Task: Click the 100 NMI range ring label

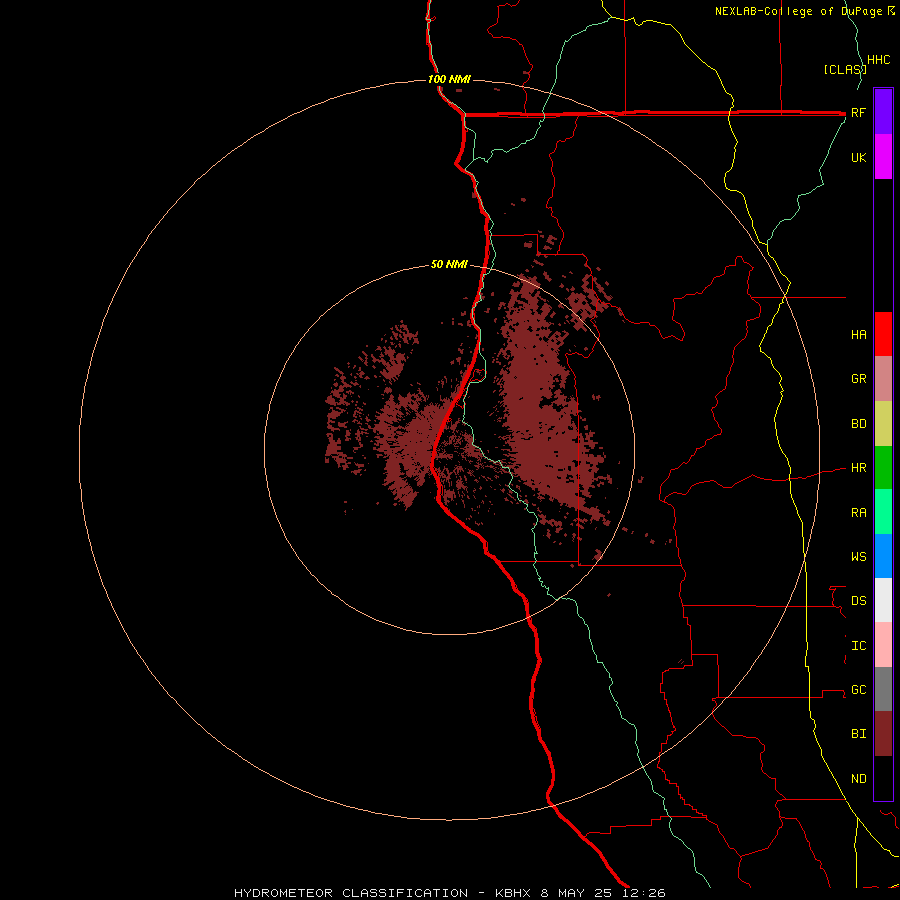Action: [x=449, y=79]
